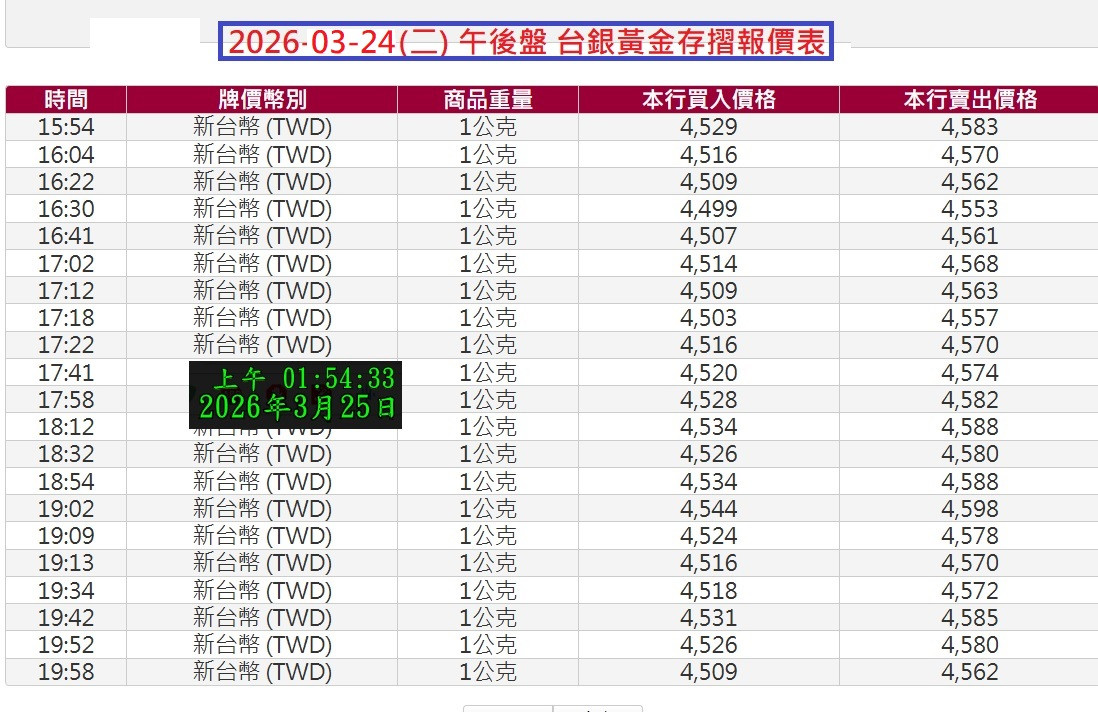Click 新台幣 (TWD) in the 17:22 row
Image resolution: width=1098 pixels, height=712 pixels.
(262, 344)
